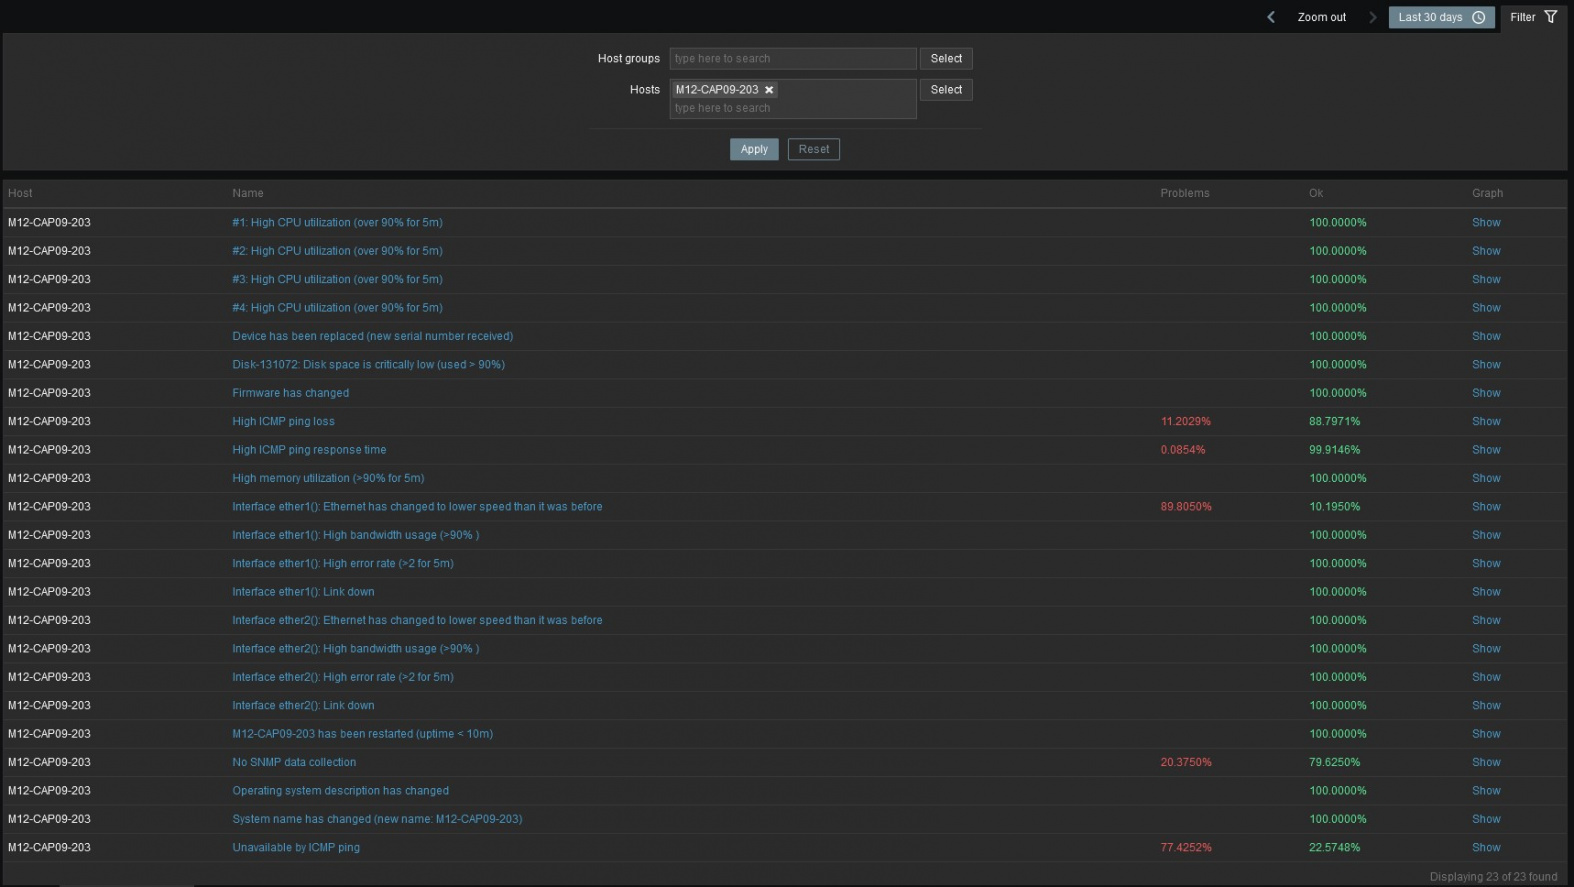Open ether2 Ethernet lower speed trigger
The height and width of the screenshot is (887, 1574).
click(417, 620)
